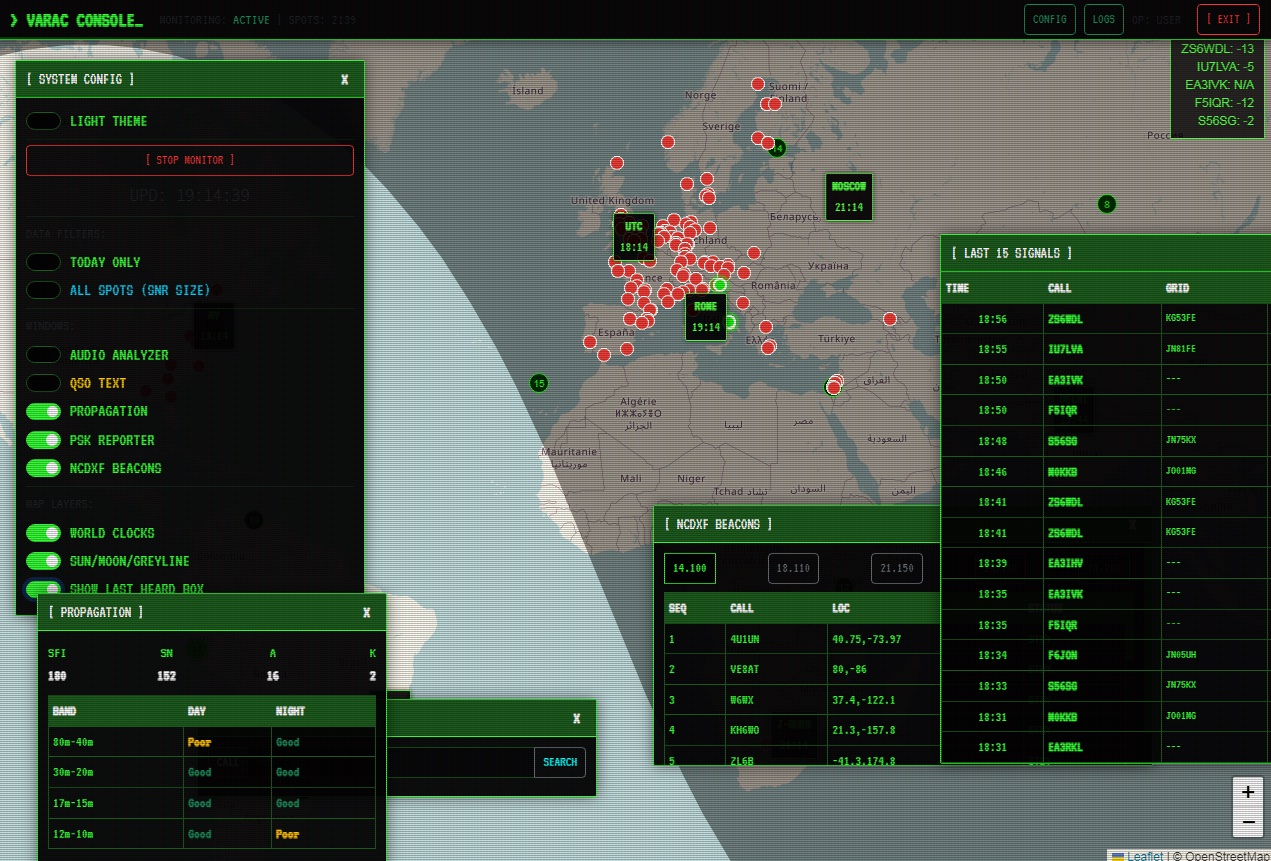Screen dimensions: 1271x861
Task: Toggle the Audio Analyzer window switch
Action: [x=44, y=355]
